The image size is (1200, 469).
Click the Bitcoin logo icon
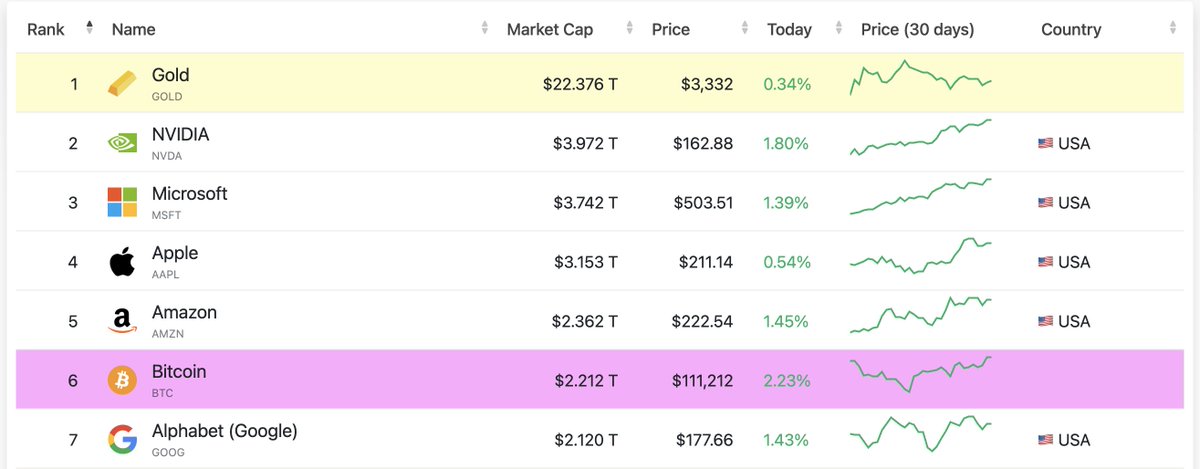[x=122, y=380]
